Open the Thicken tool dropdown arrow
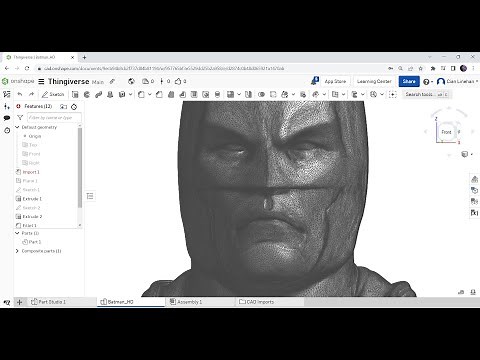The width and height of the screenshot is (480, 360). [x=130, y=95]
